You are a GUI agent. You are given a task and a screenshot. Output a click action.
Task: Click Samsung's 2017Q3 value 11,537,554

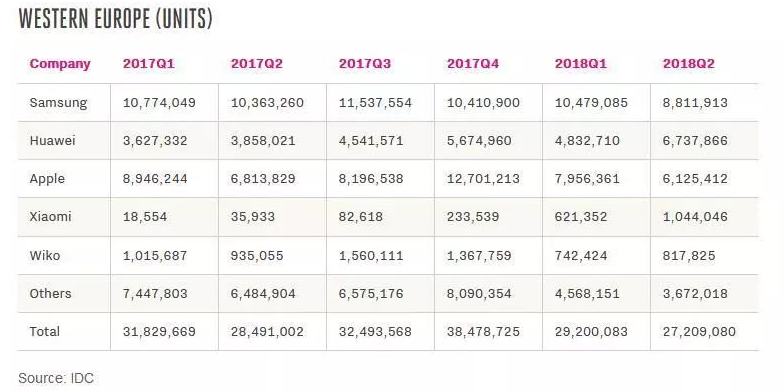tap(376, 103)
